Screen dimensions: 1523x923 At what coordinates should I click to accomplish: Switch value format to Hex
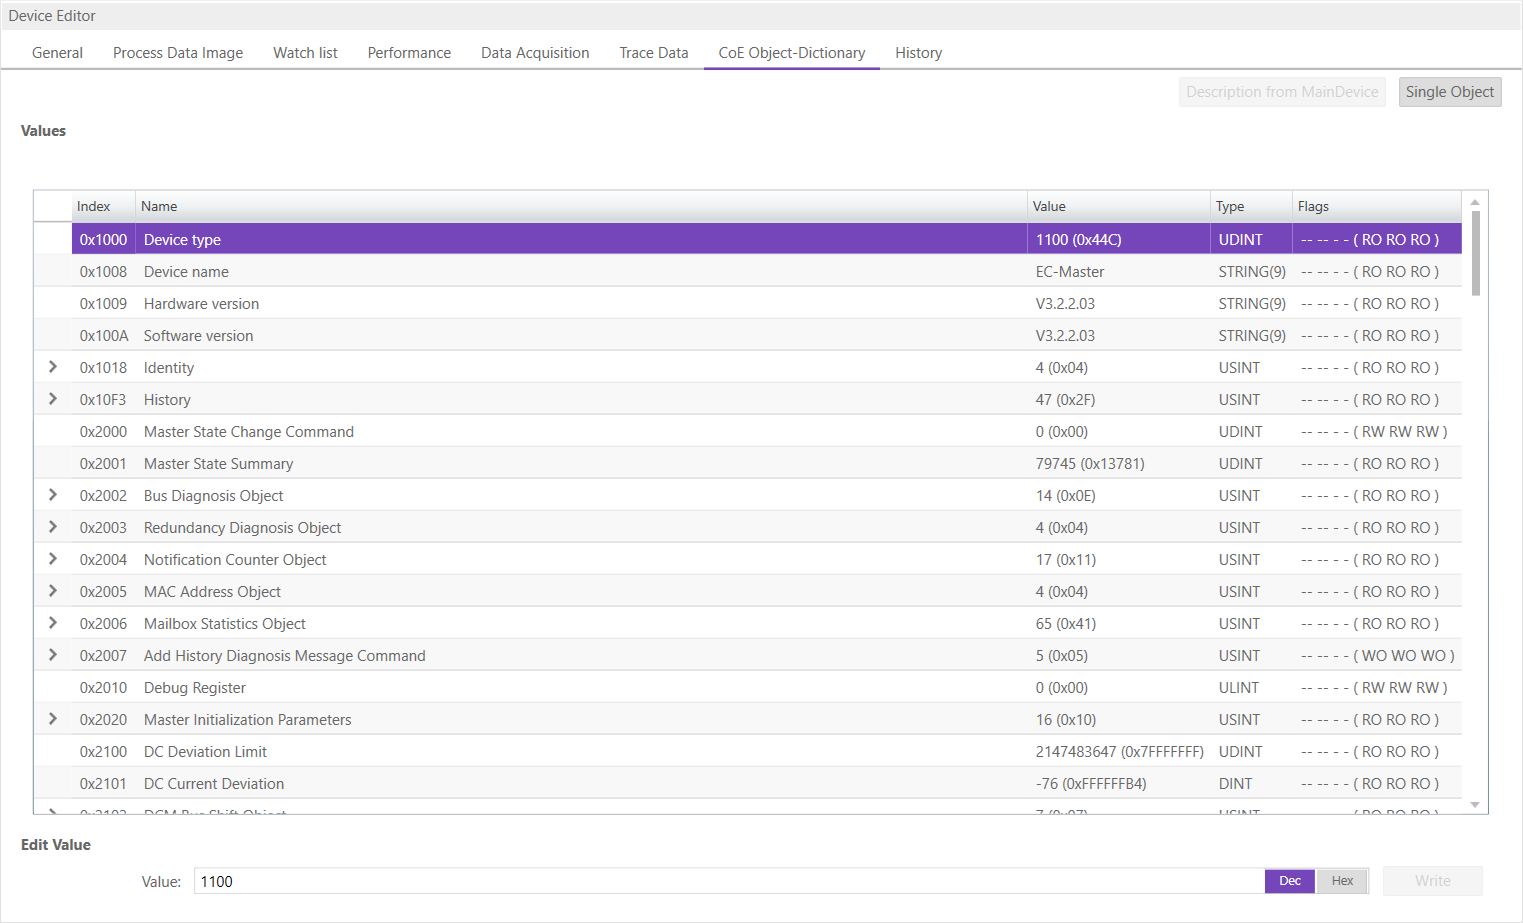coord(1342,881)
